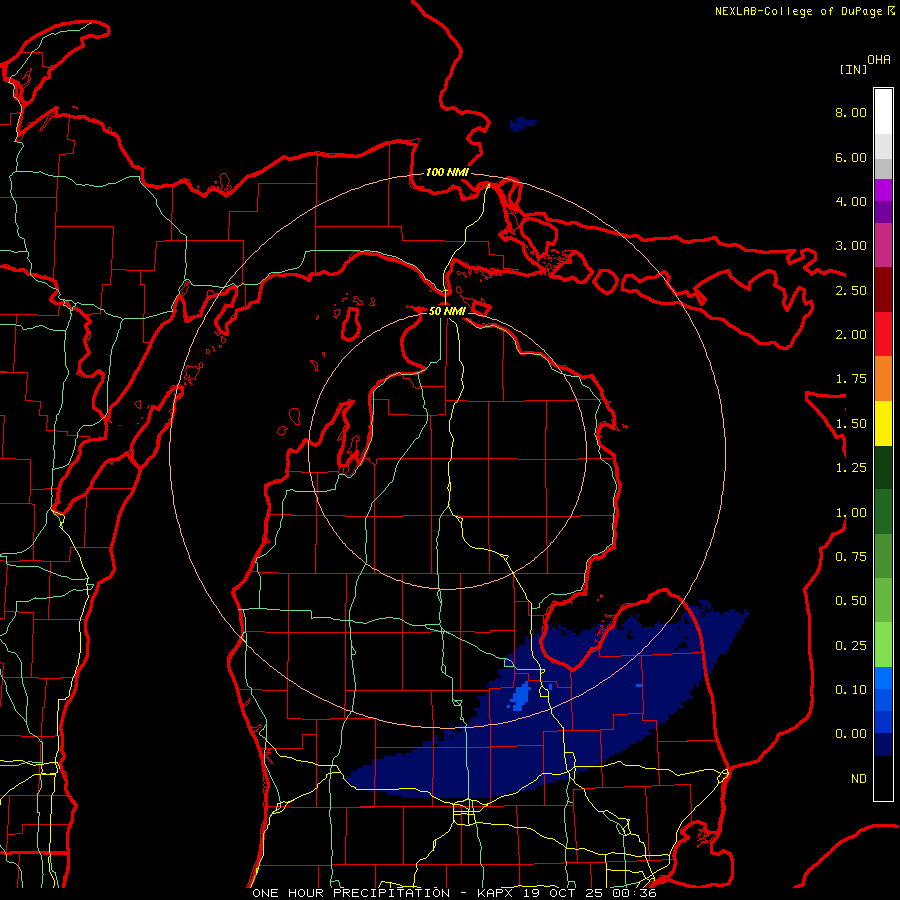Pick the darkest green legend swatch
Image resolution: width=900 pixels, height=900 pixels.
[883, 467]
